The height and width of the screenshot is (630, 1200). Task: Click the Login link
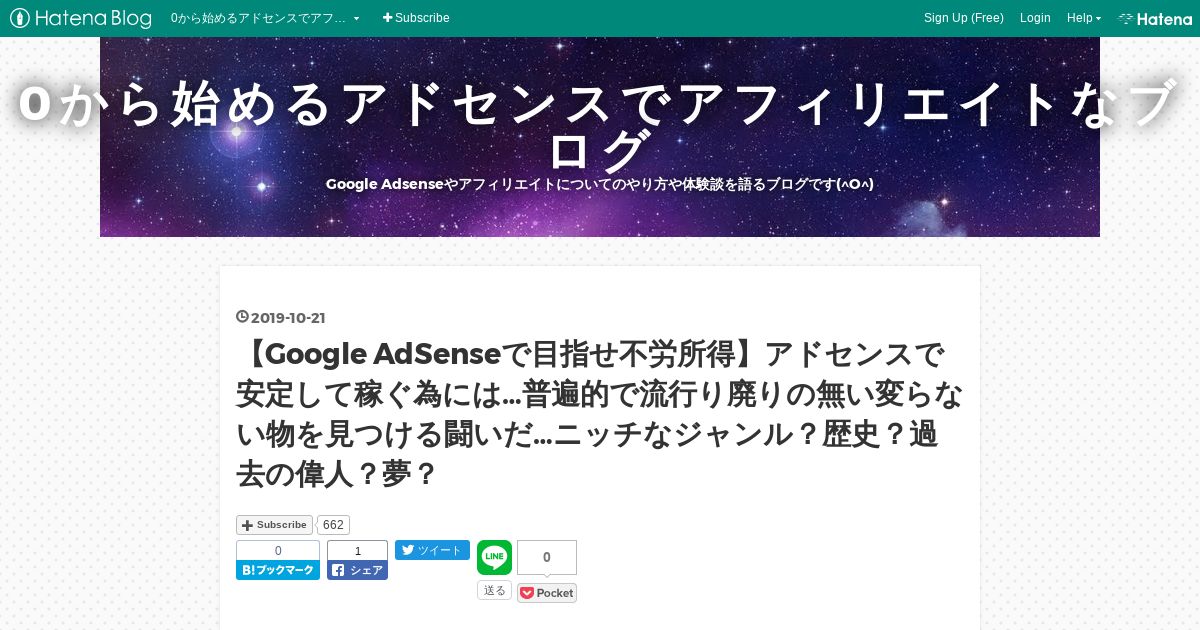1035,18
